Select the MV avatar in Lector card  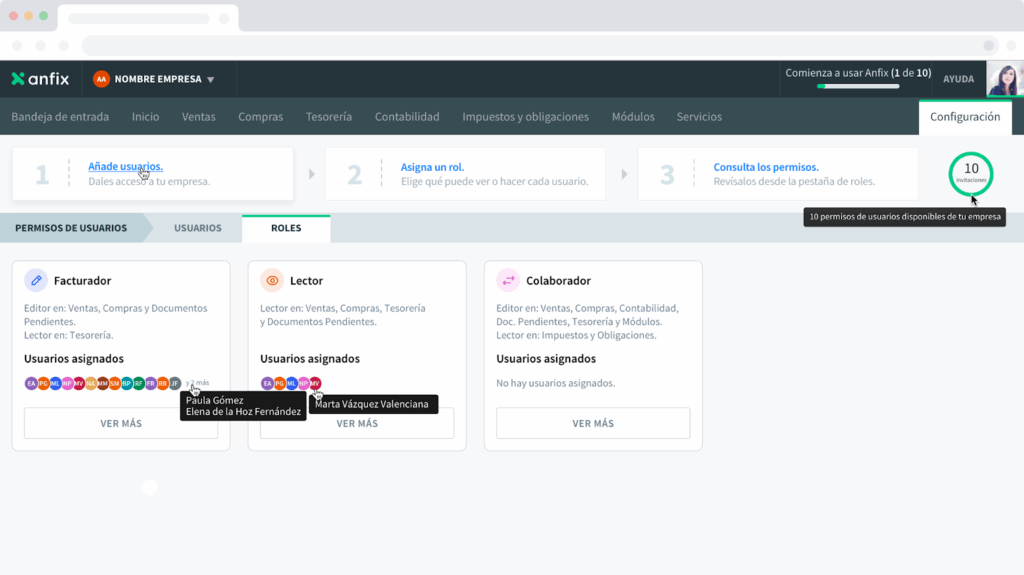315,383
